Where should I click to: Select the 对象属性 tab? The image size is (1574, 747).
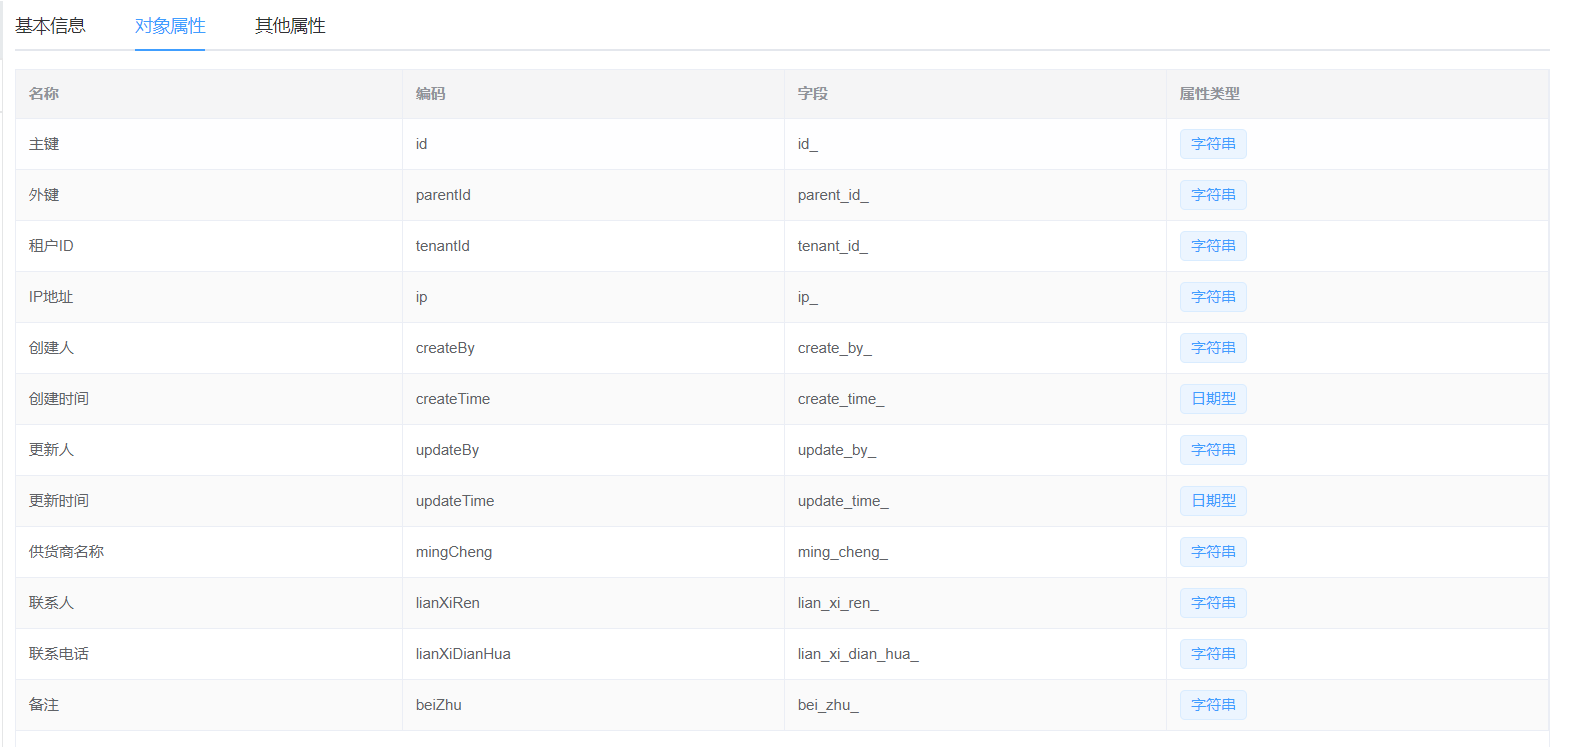pos(170,26)
